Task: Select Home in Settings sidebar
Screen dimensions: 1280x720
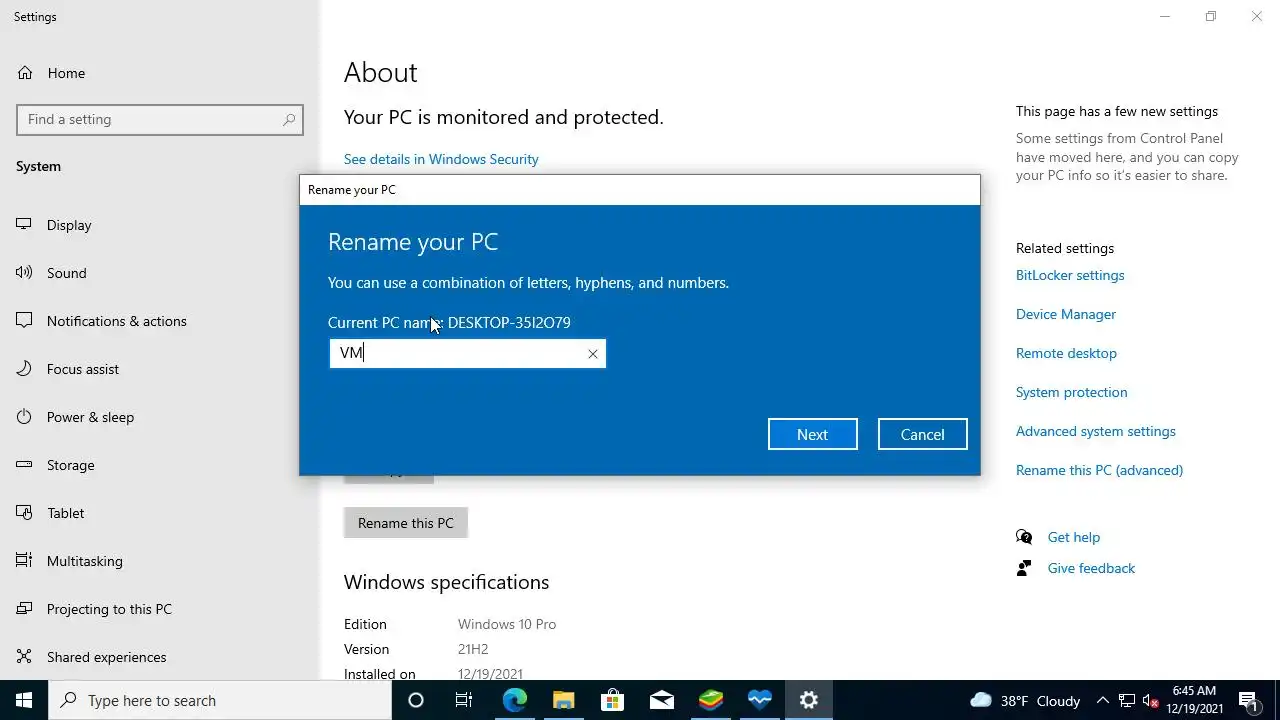Action: (66, 73)
